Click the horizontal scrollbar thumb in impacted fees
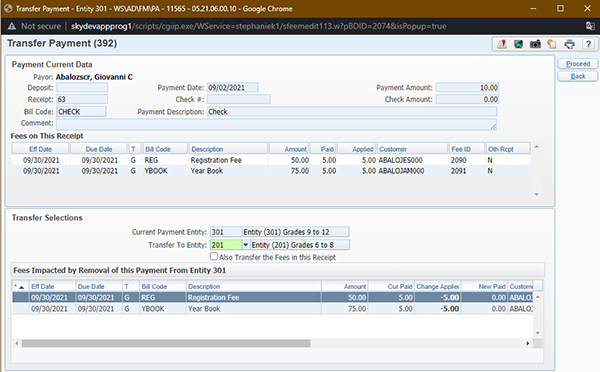 [x=166, y=343]
